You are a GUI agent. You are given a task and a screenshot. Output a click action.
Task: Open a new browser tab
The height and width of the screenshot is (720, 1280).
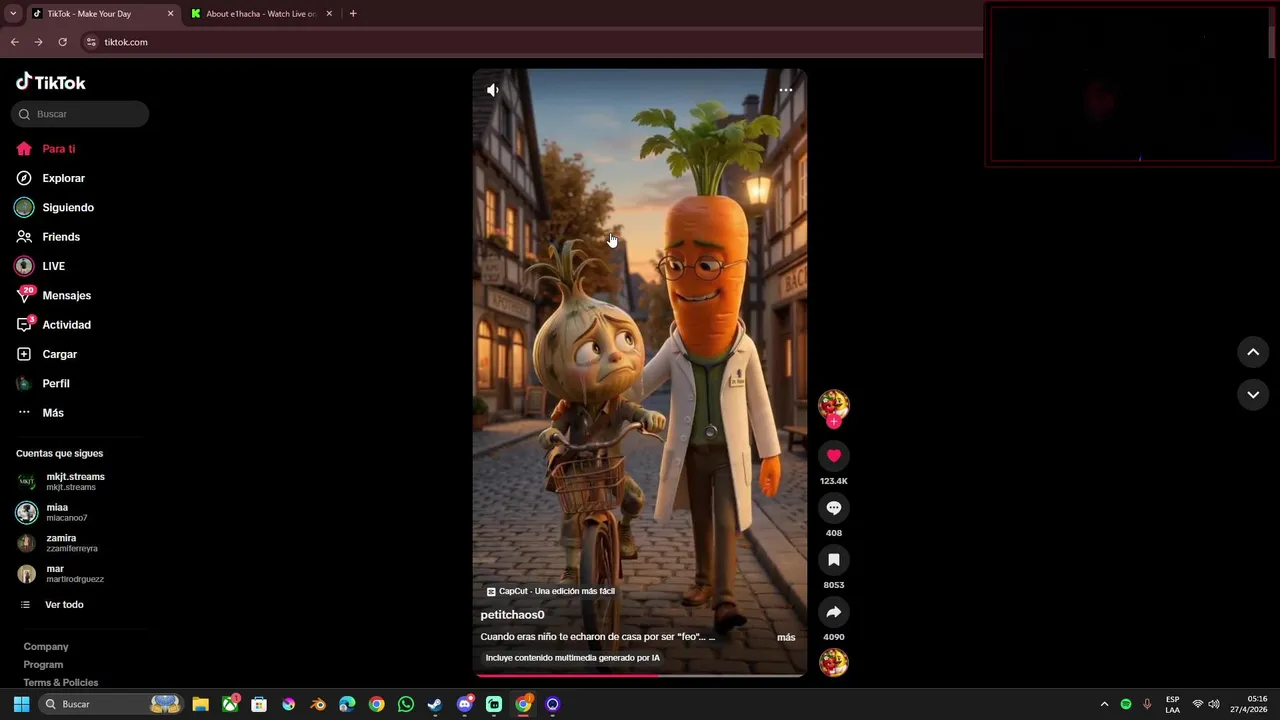(353, 14)
